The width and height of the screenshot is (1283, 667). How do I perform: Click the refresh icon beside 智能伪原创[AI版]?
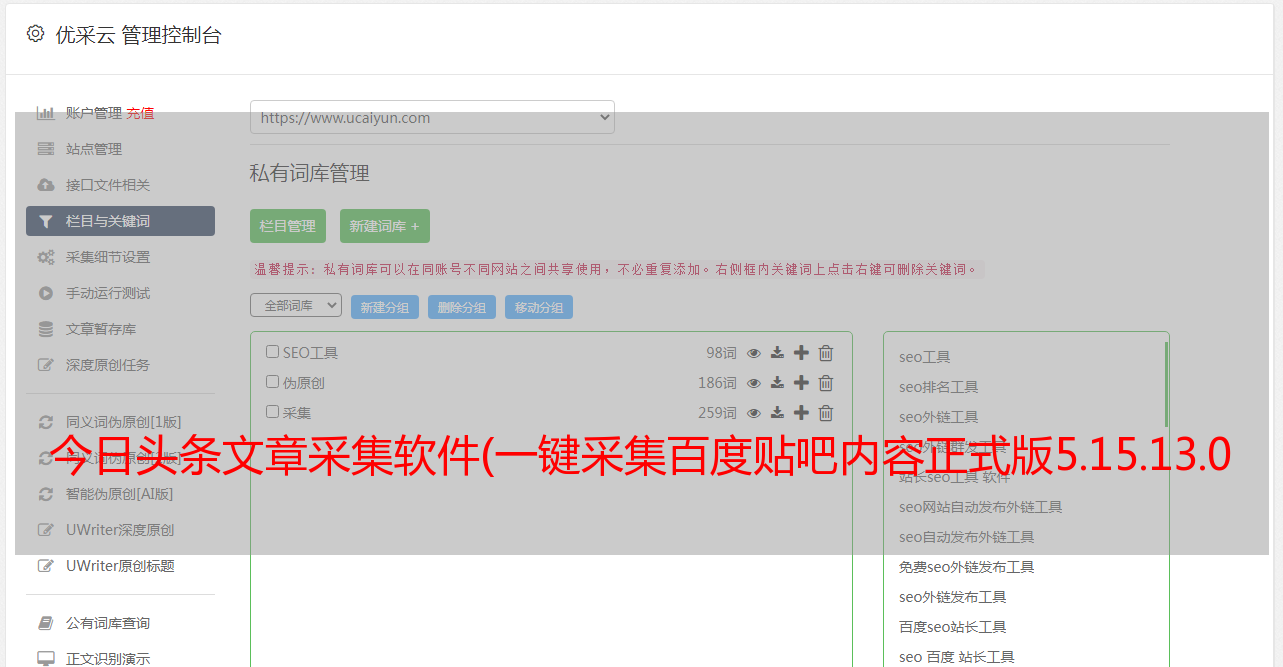click(46, 494)
